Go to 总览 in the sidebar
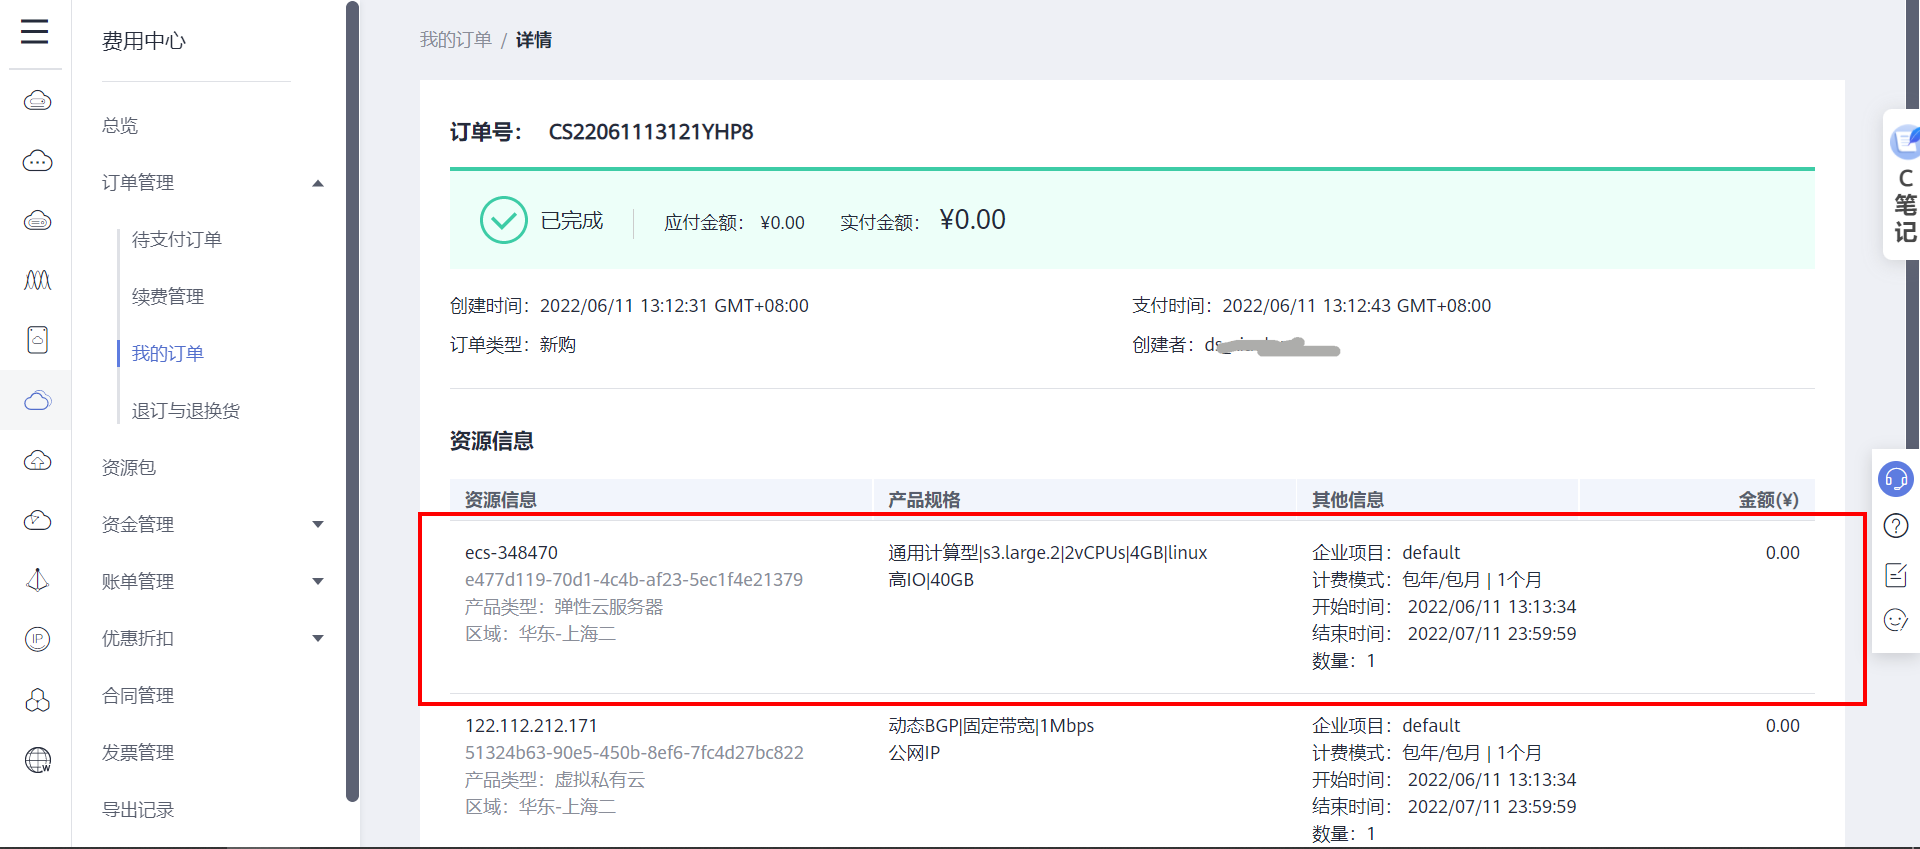 point(120,126)
